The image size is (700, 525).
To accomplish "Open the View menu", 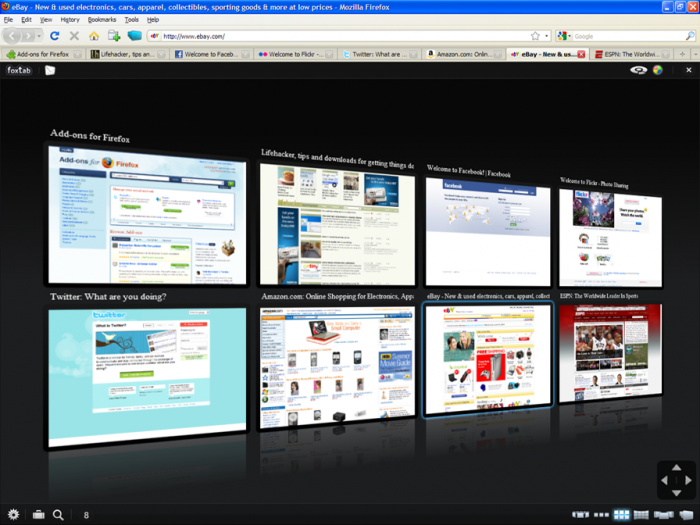I will (46, 20).
